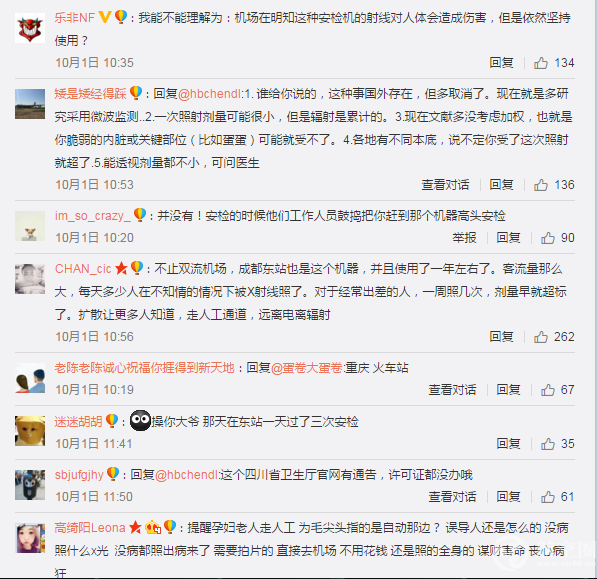Click thumbs-up icon beside 136 count
This screenshot has height=579, width=597.
point(541,185)
